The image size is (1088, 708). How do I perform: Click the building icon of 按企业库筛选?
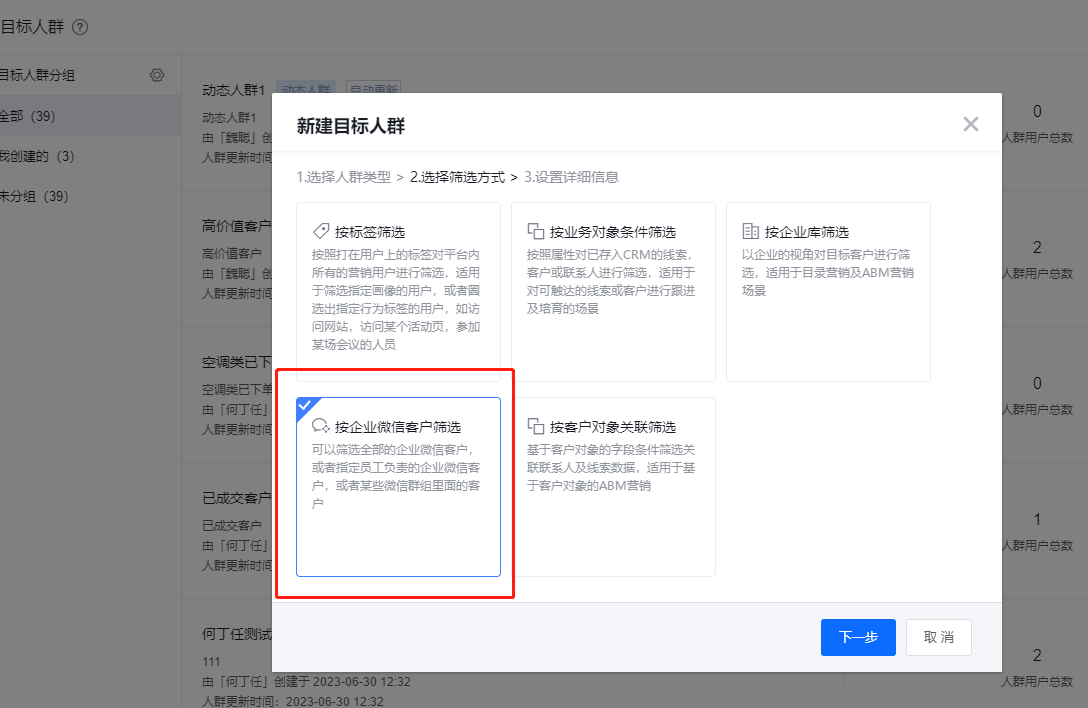point(750,231)
